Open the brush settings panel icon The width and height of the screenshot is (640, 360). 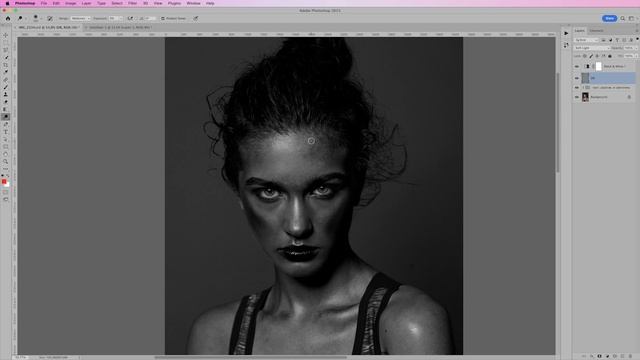(50, 18)
